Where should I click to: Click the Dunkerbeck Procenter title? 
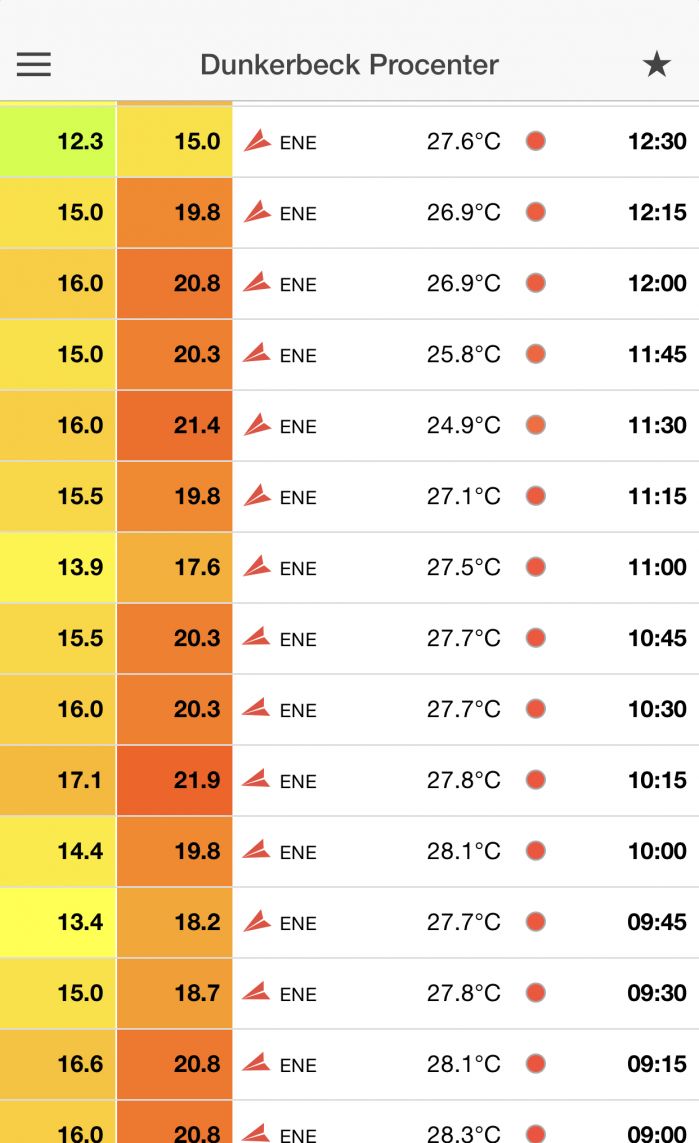349,65
